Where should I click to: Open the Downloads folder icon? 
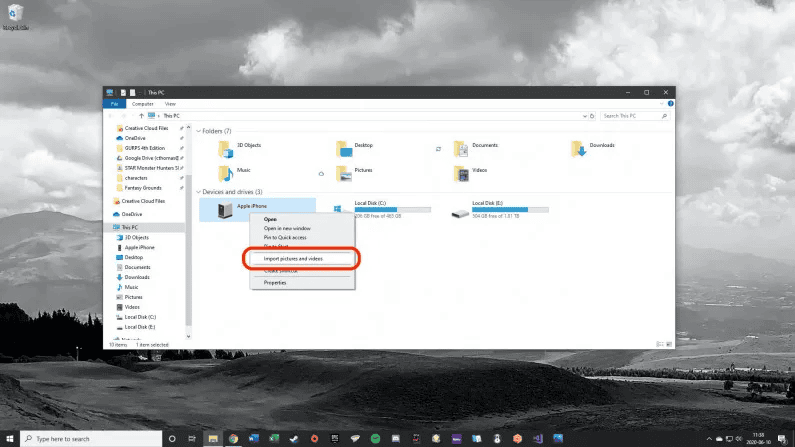[578, 148]
